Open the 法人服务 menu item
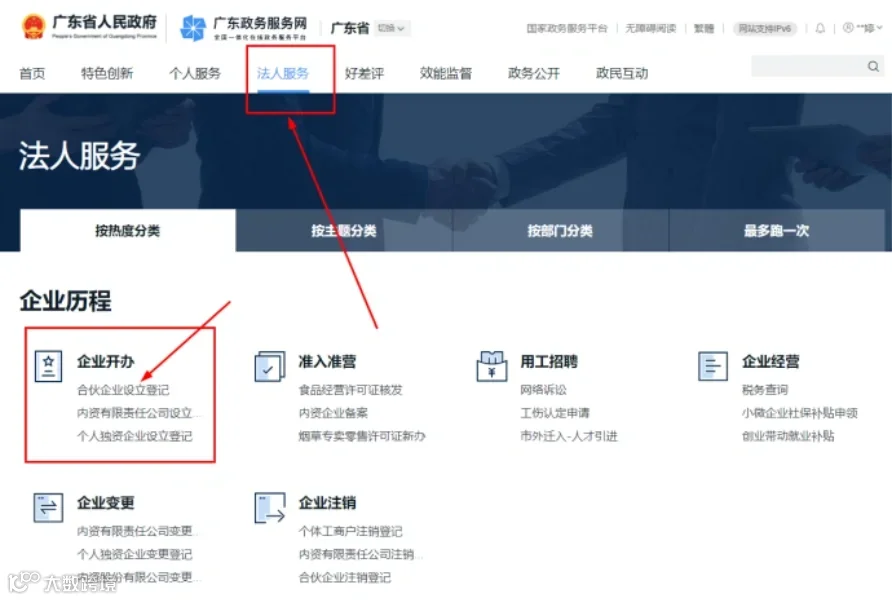 283,73
